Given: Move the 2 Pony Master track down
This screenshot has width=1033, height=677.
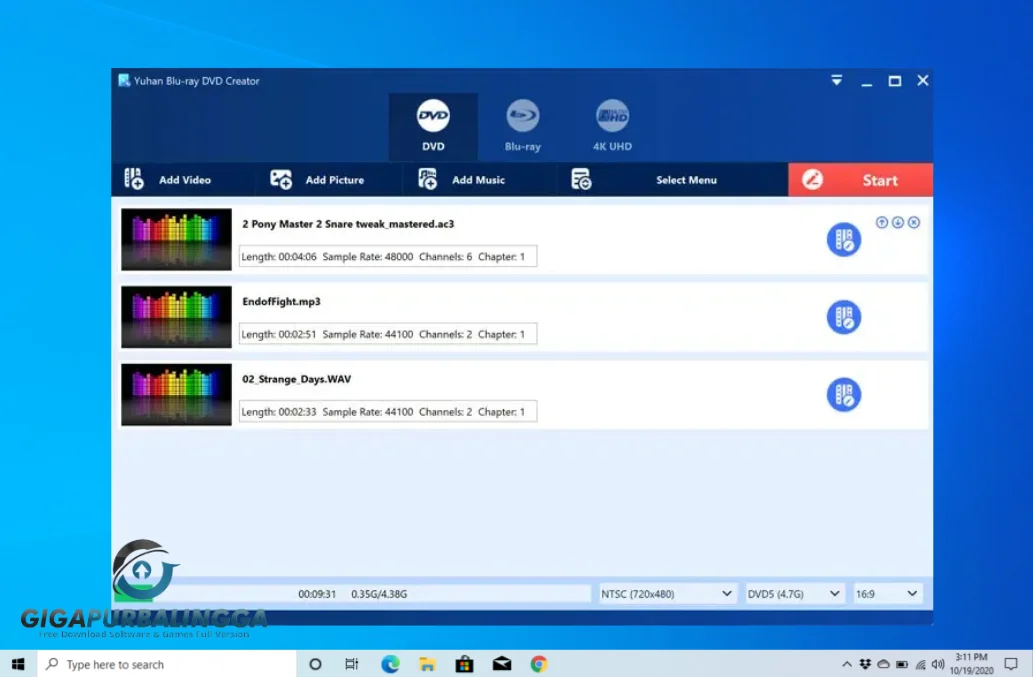Looking at the screenshot, I should pyautogui.click(x=898, y=223).
